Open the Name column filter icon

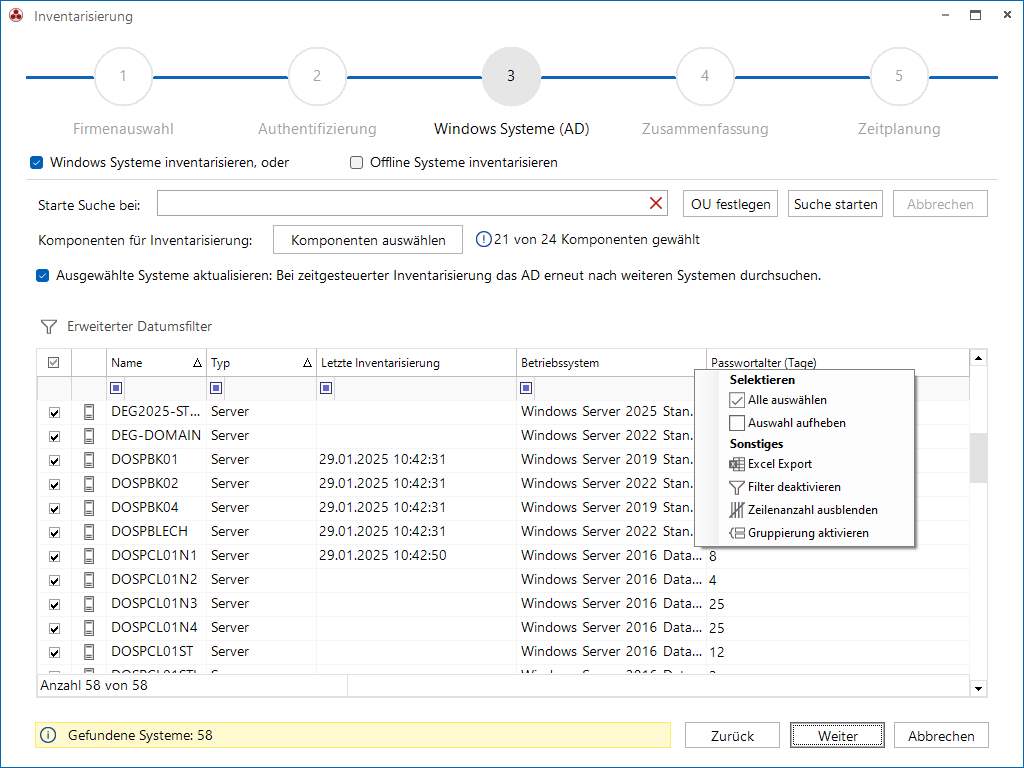[116, 388]
